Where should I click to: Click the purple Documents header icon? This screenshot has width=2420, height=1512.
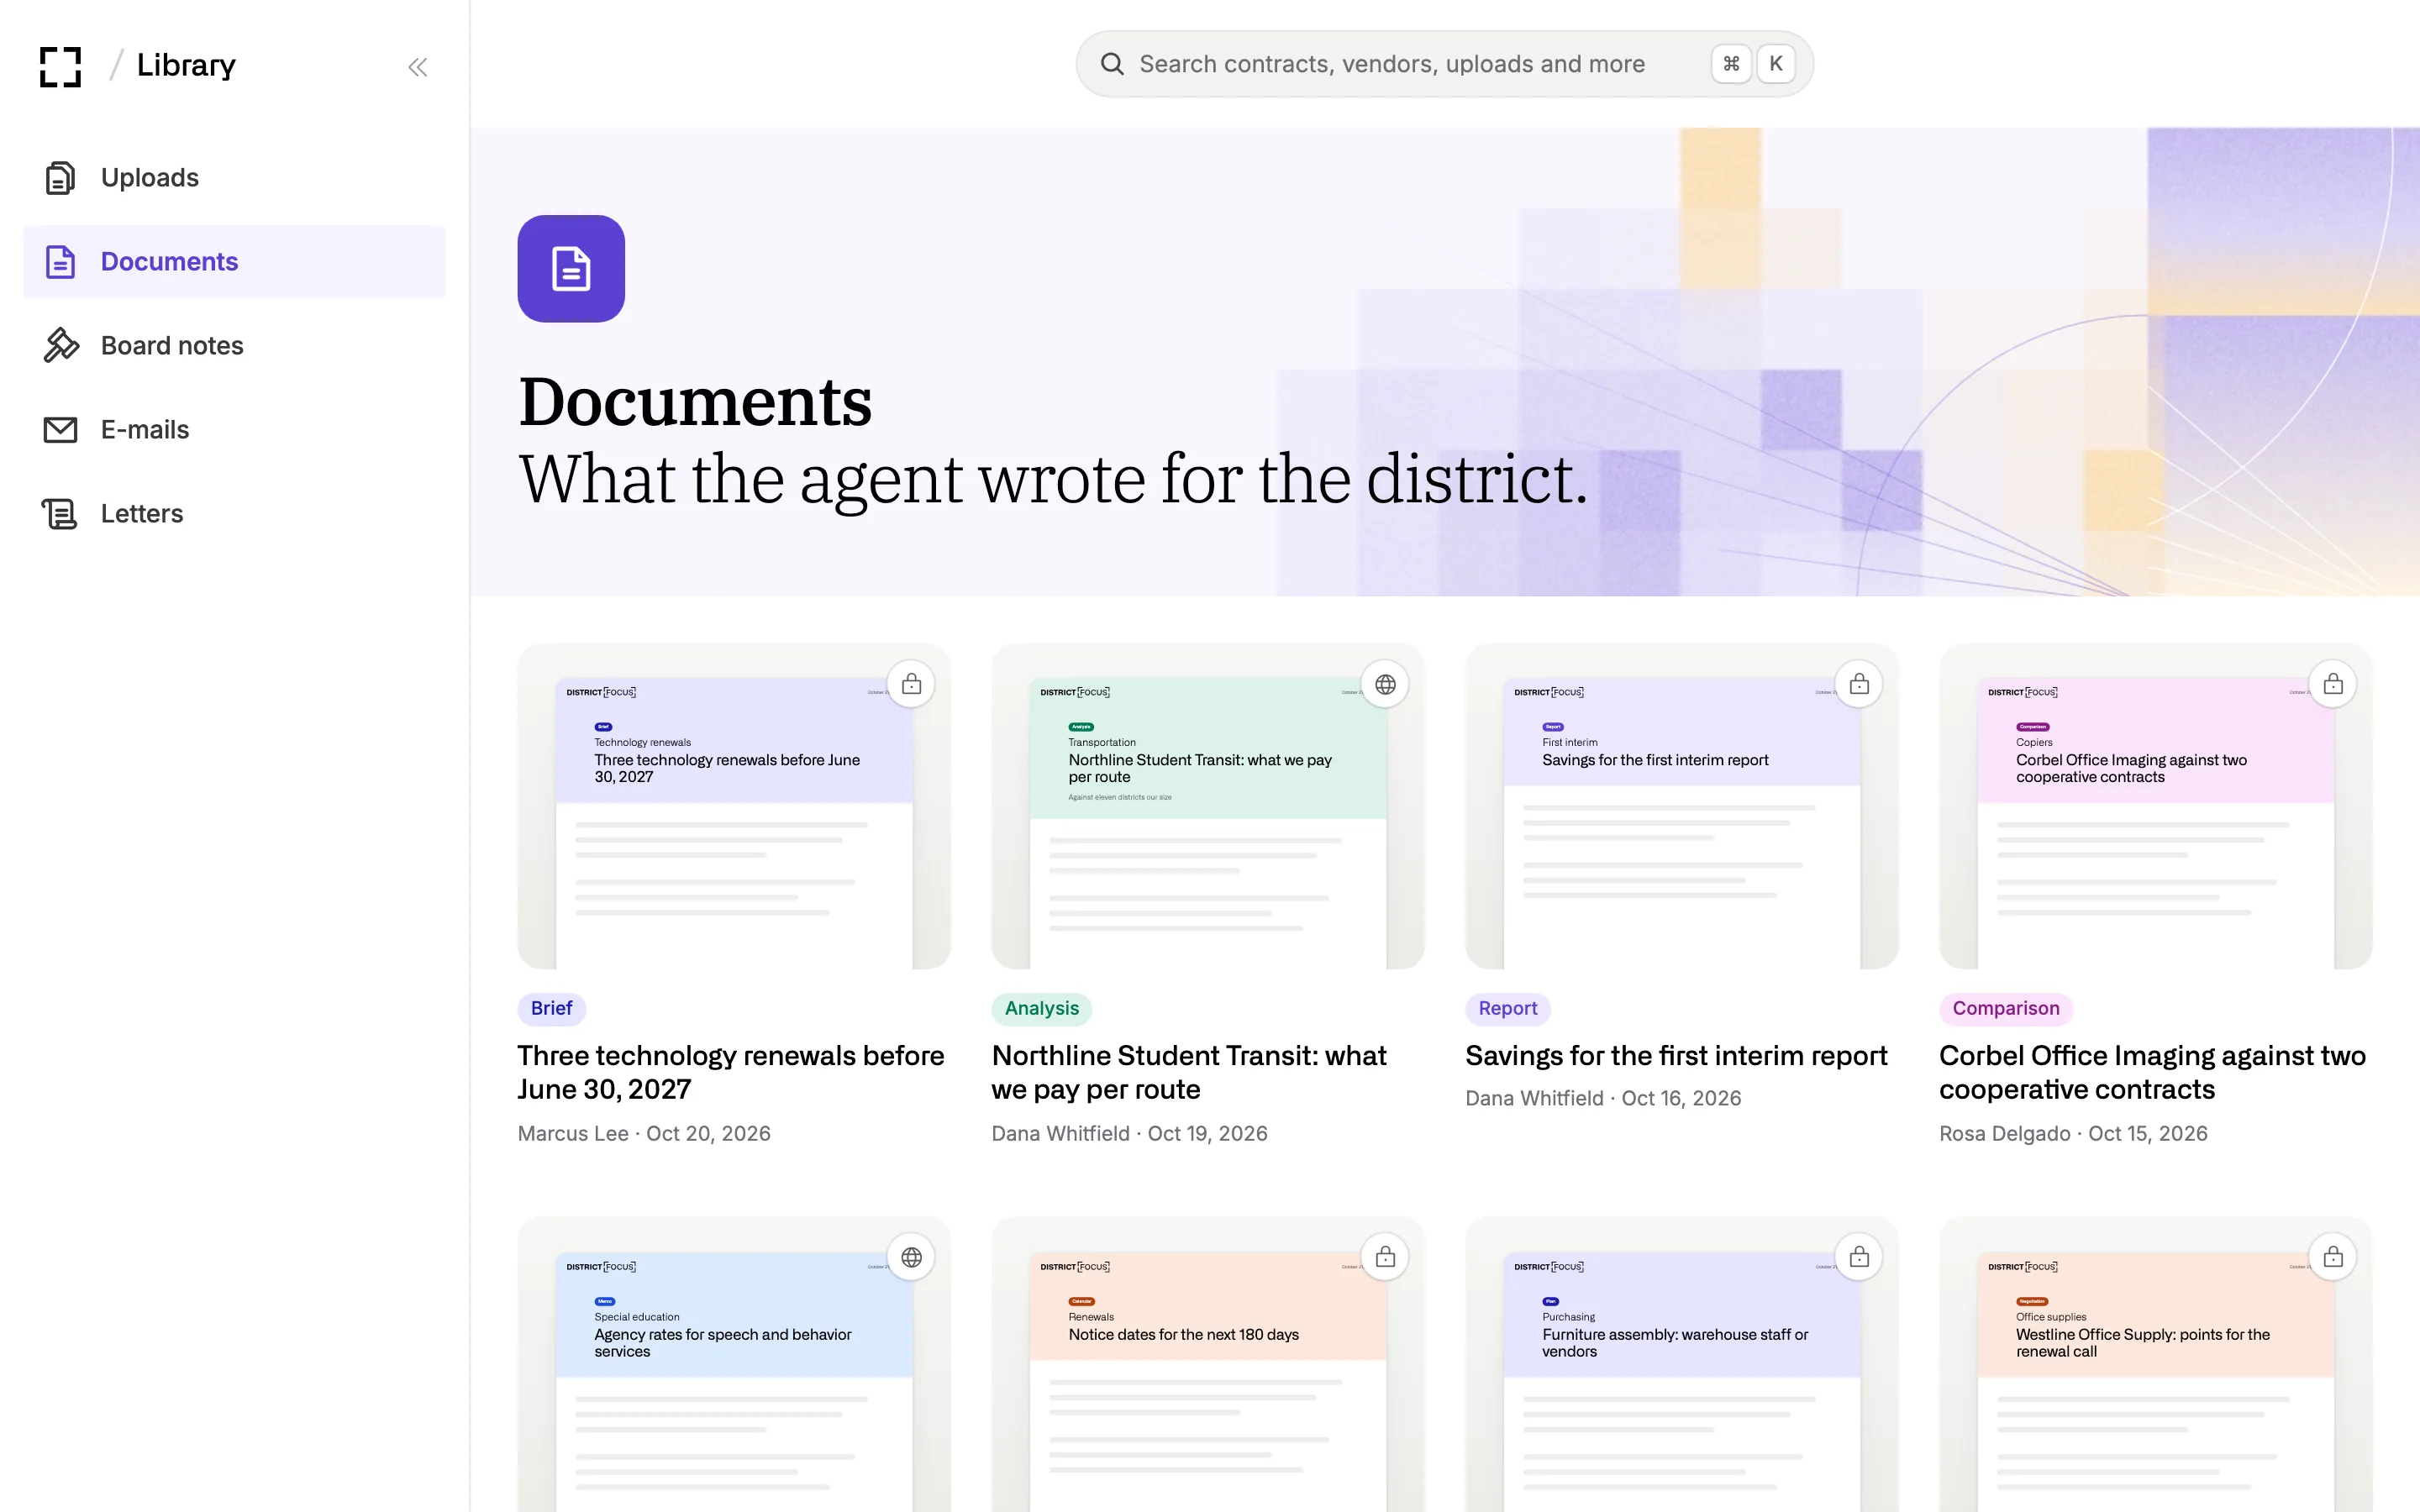[571, 269]
